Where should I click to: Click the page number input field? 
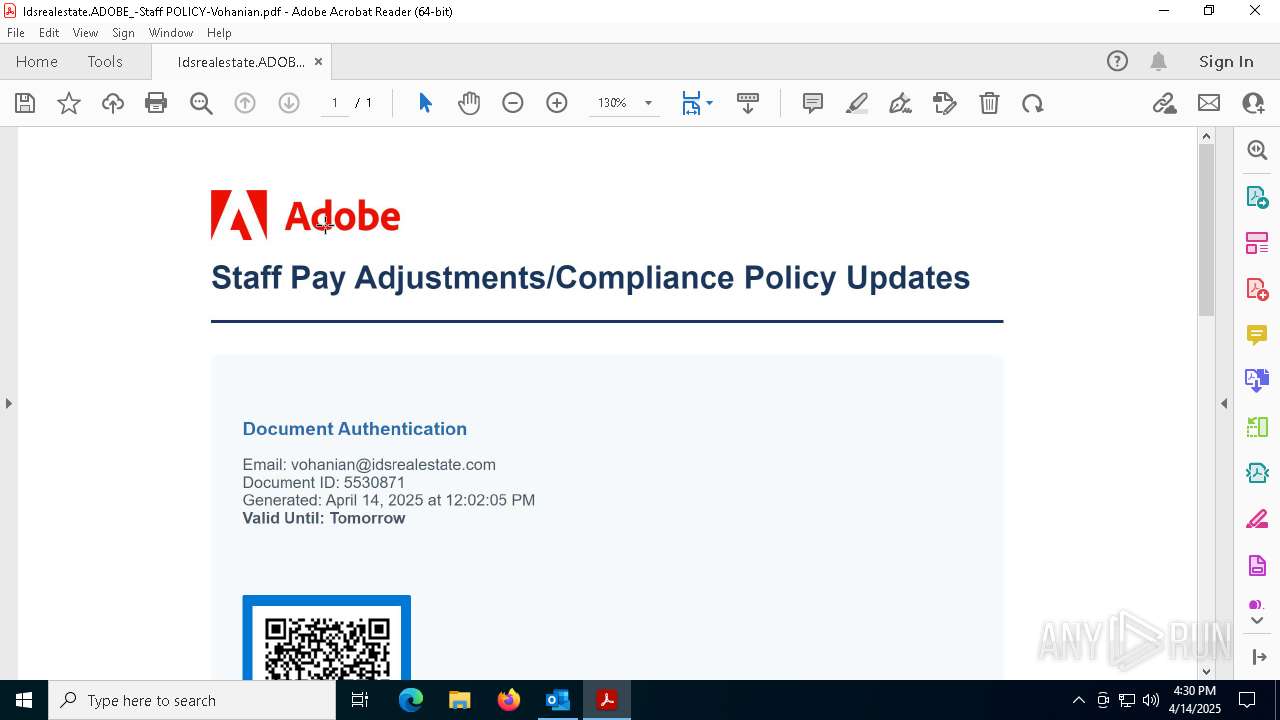[335, 103]
